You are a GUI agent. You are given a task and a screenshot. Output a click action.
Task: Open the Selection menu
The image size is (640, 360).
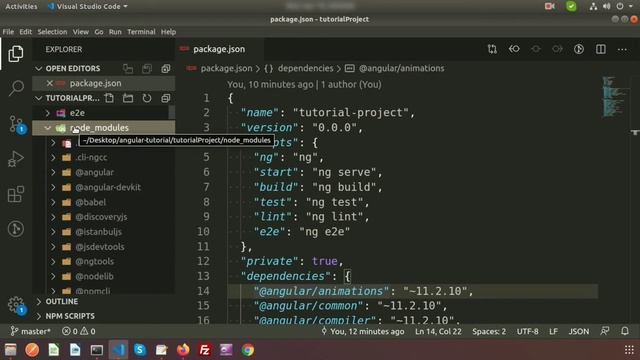[x=52, y=32]
